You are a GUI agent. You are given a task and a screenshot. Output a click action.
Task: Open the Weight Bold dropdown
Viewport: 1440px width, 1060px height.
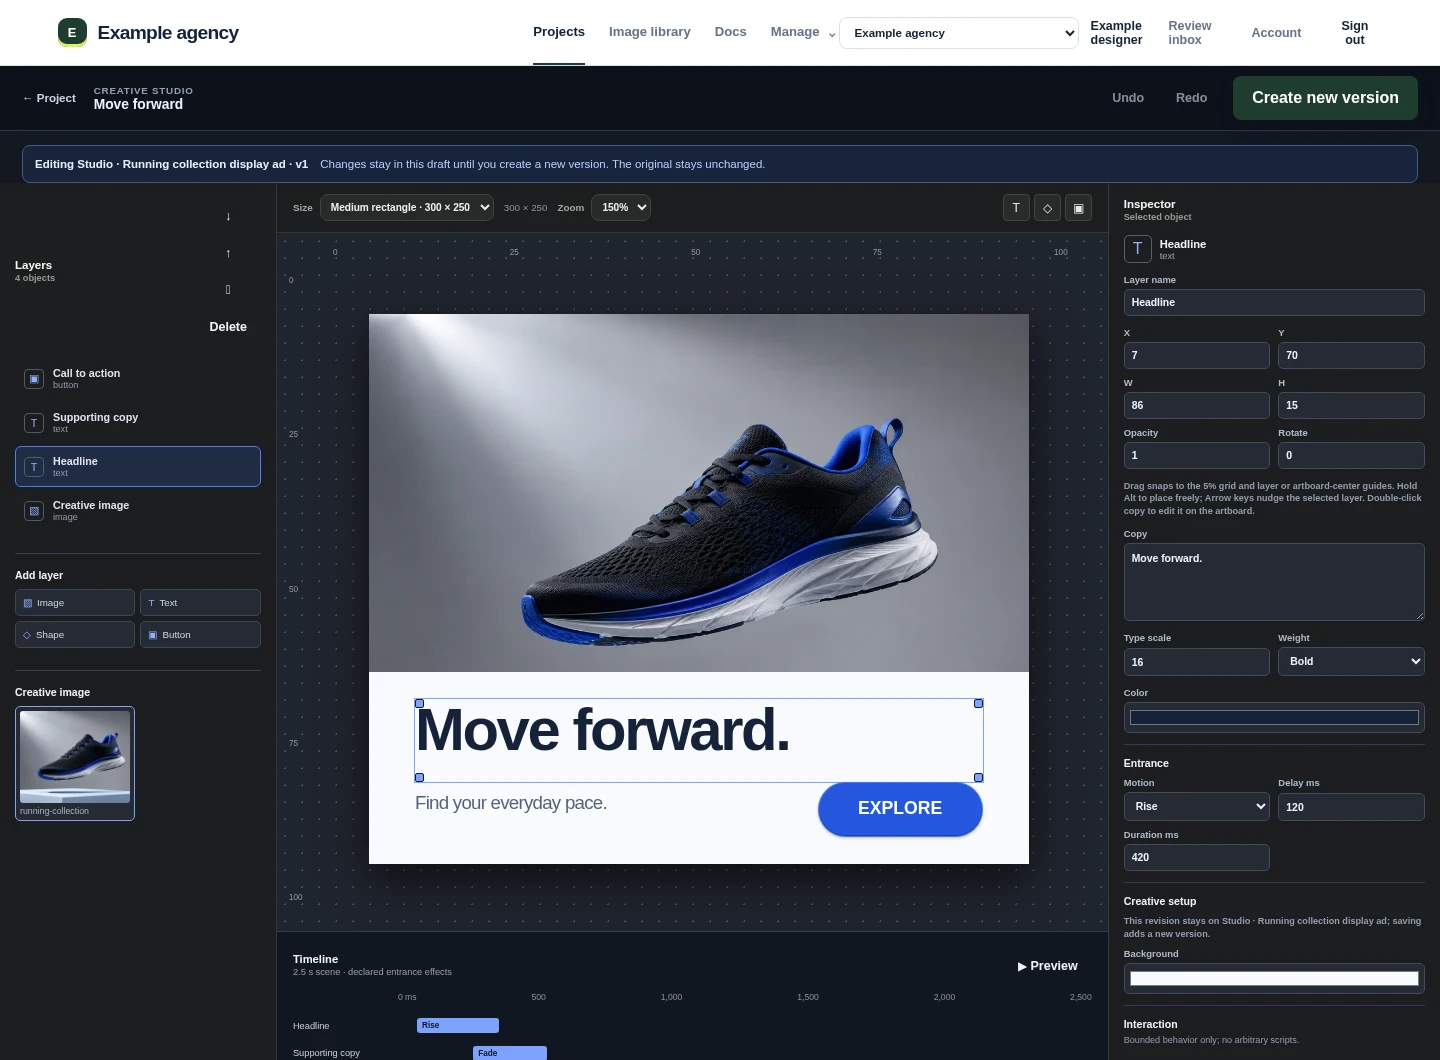1351,661
